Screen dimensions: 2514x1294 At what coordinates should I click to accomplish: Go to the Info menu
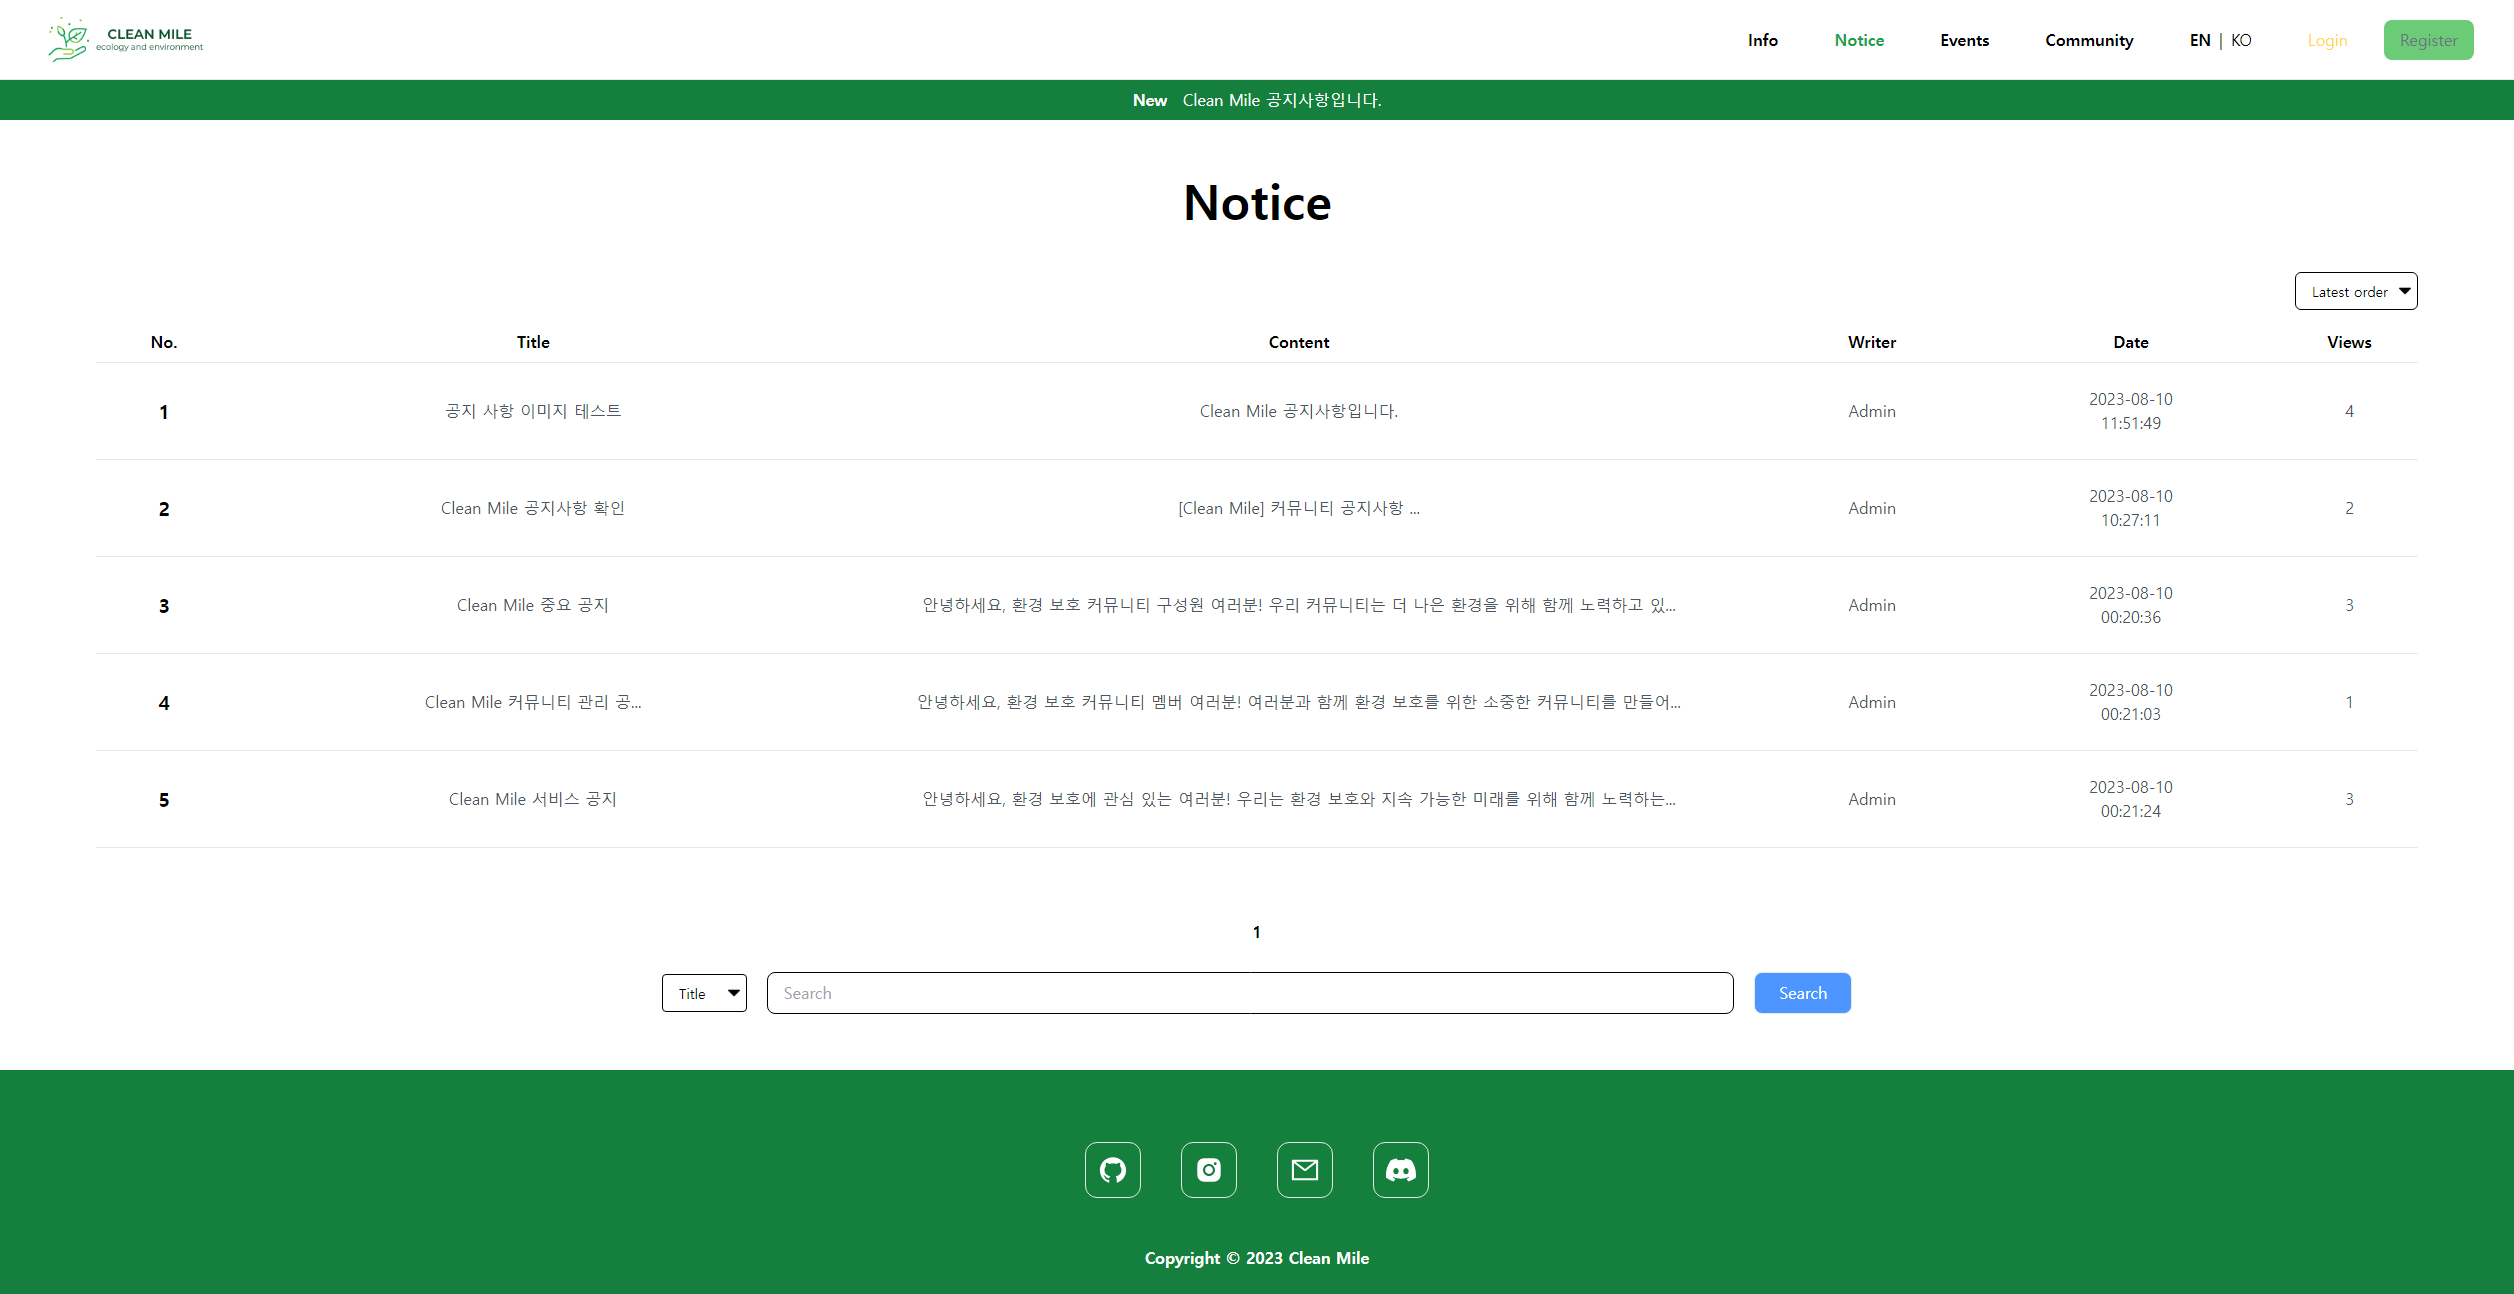pos(1763,40)
